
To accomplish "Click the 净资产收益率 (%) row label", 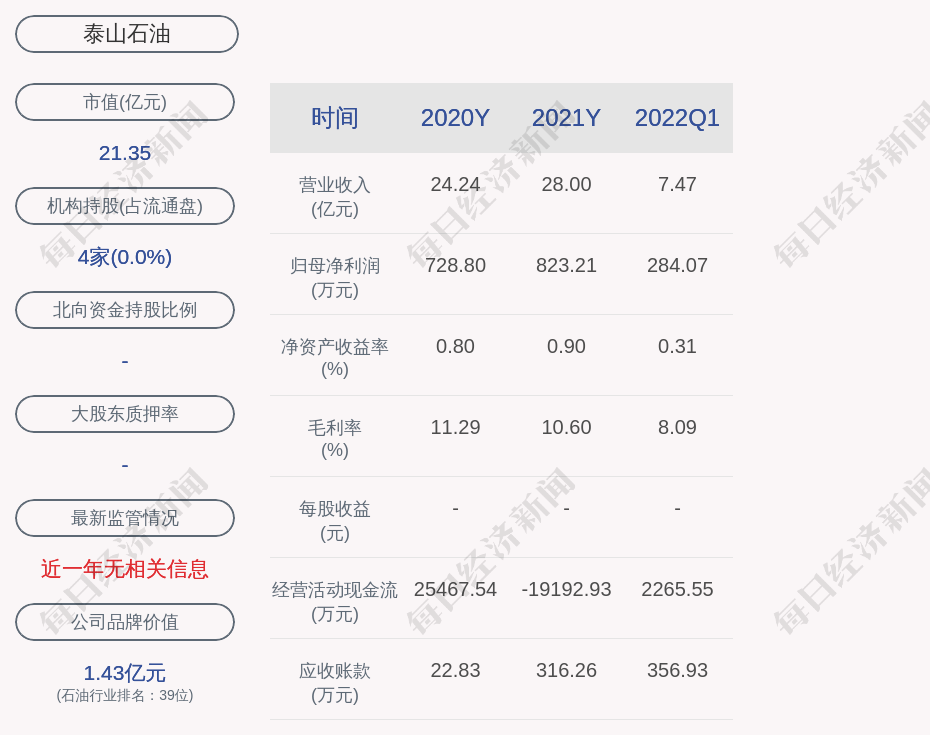I will pos(335,358).
